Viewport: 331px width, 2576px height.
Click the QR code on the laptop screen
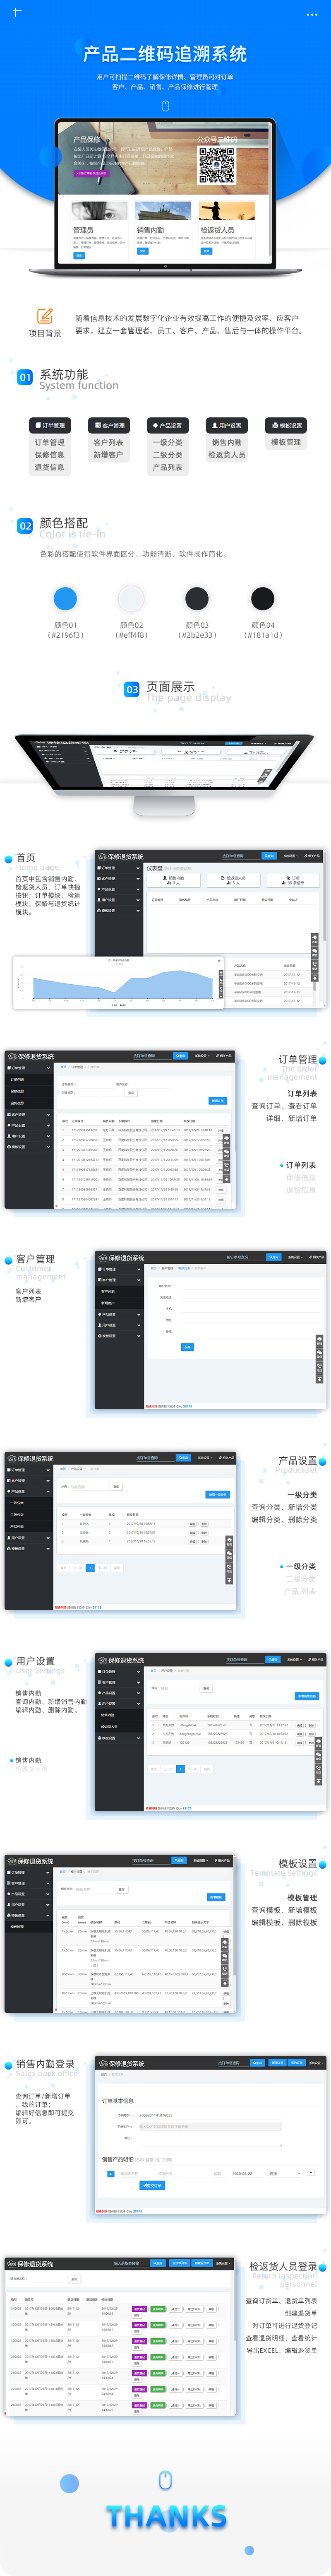click(x=216, y=166)
